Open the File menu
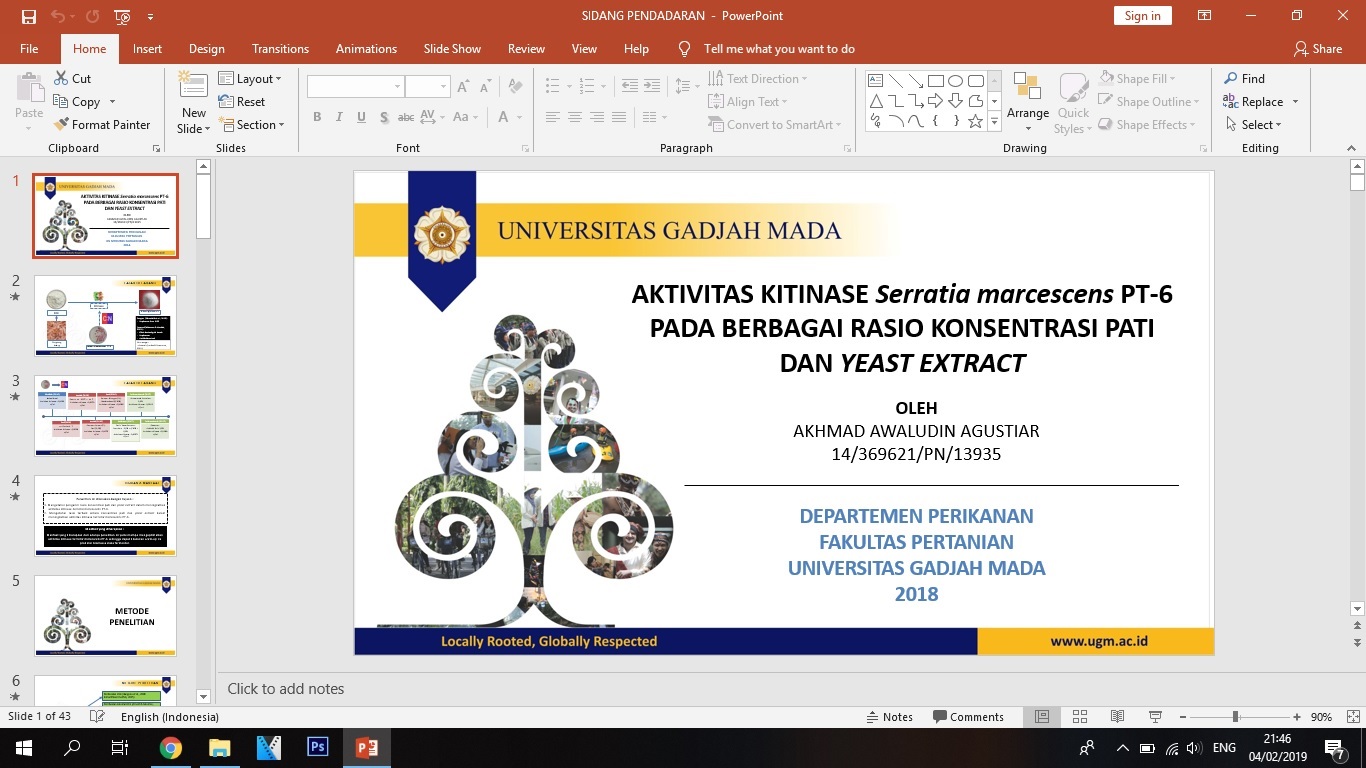This screenshot has height=768, width=1366. pos(29,49)
